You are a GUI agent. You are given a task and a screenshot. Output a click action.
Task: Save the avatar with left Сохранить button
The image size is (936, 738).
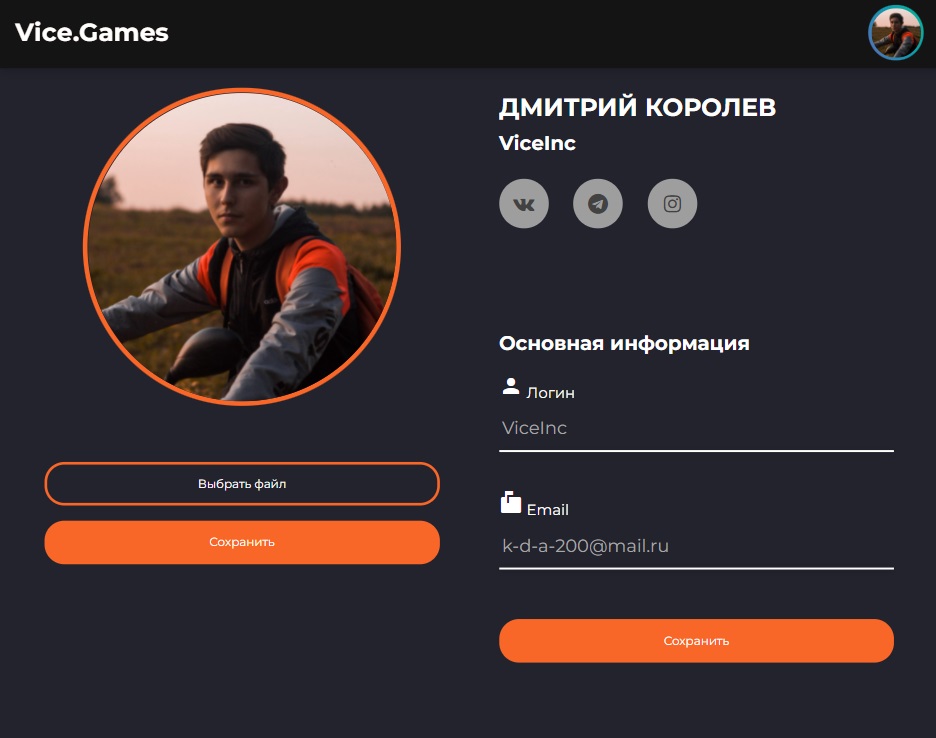pyautogui.click(x=242, y=542)
